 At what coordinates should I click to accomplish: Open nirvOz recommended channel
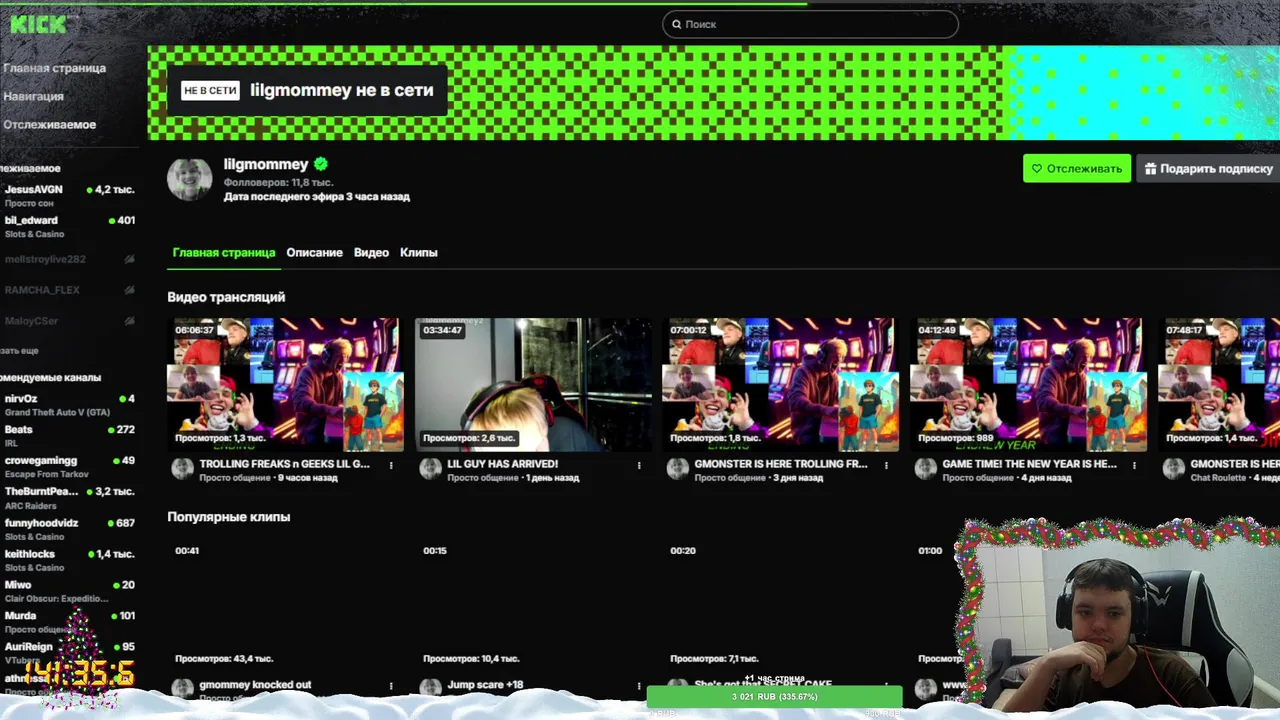coord(68,405)
